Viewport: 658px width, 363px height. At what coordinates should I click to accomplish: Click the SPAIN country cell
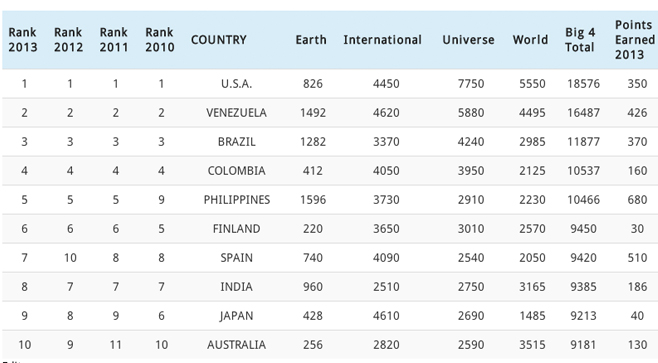237,258
